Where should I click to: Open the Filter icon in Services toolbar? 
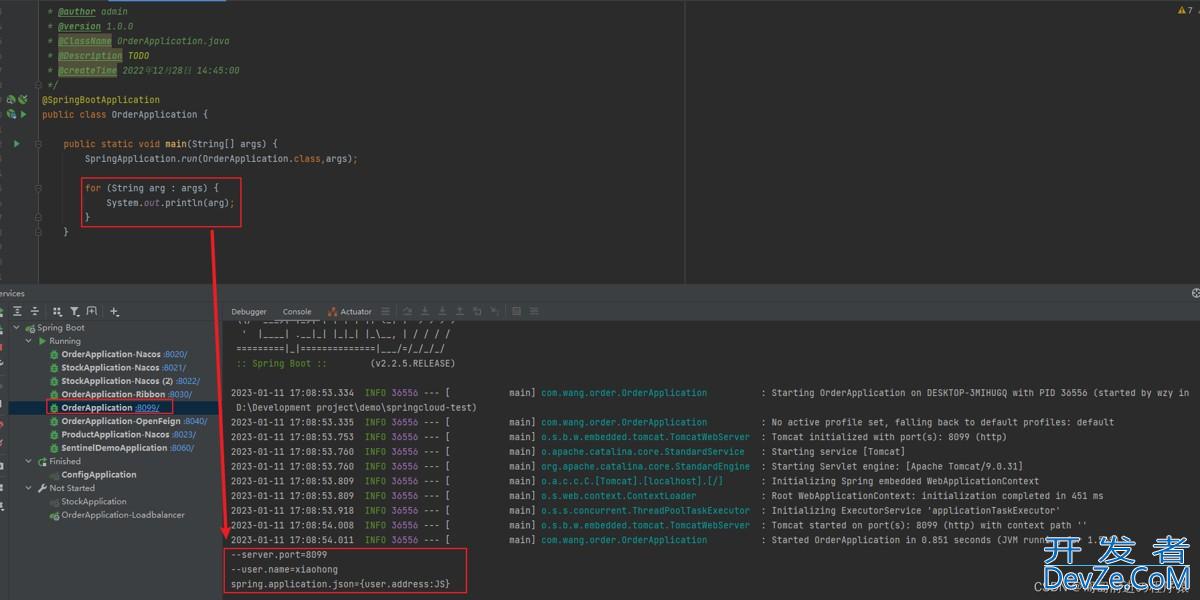click(x=74, y=312)
